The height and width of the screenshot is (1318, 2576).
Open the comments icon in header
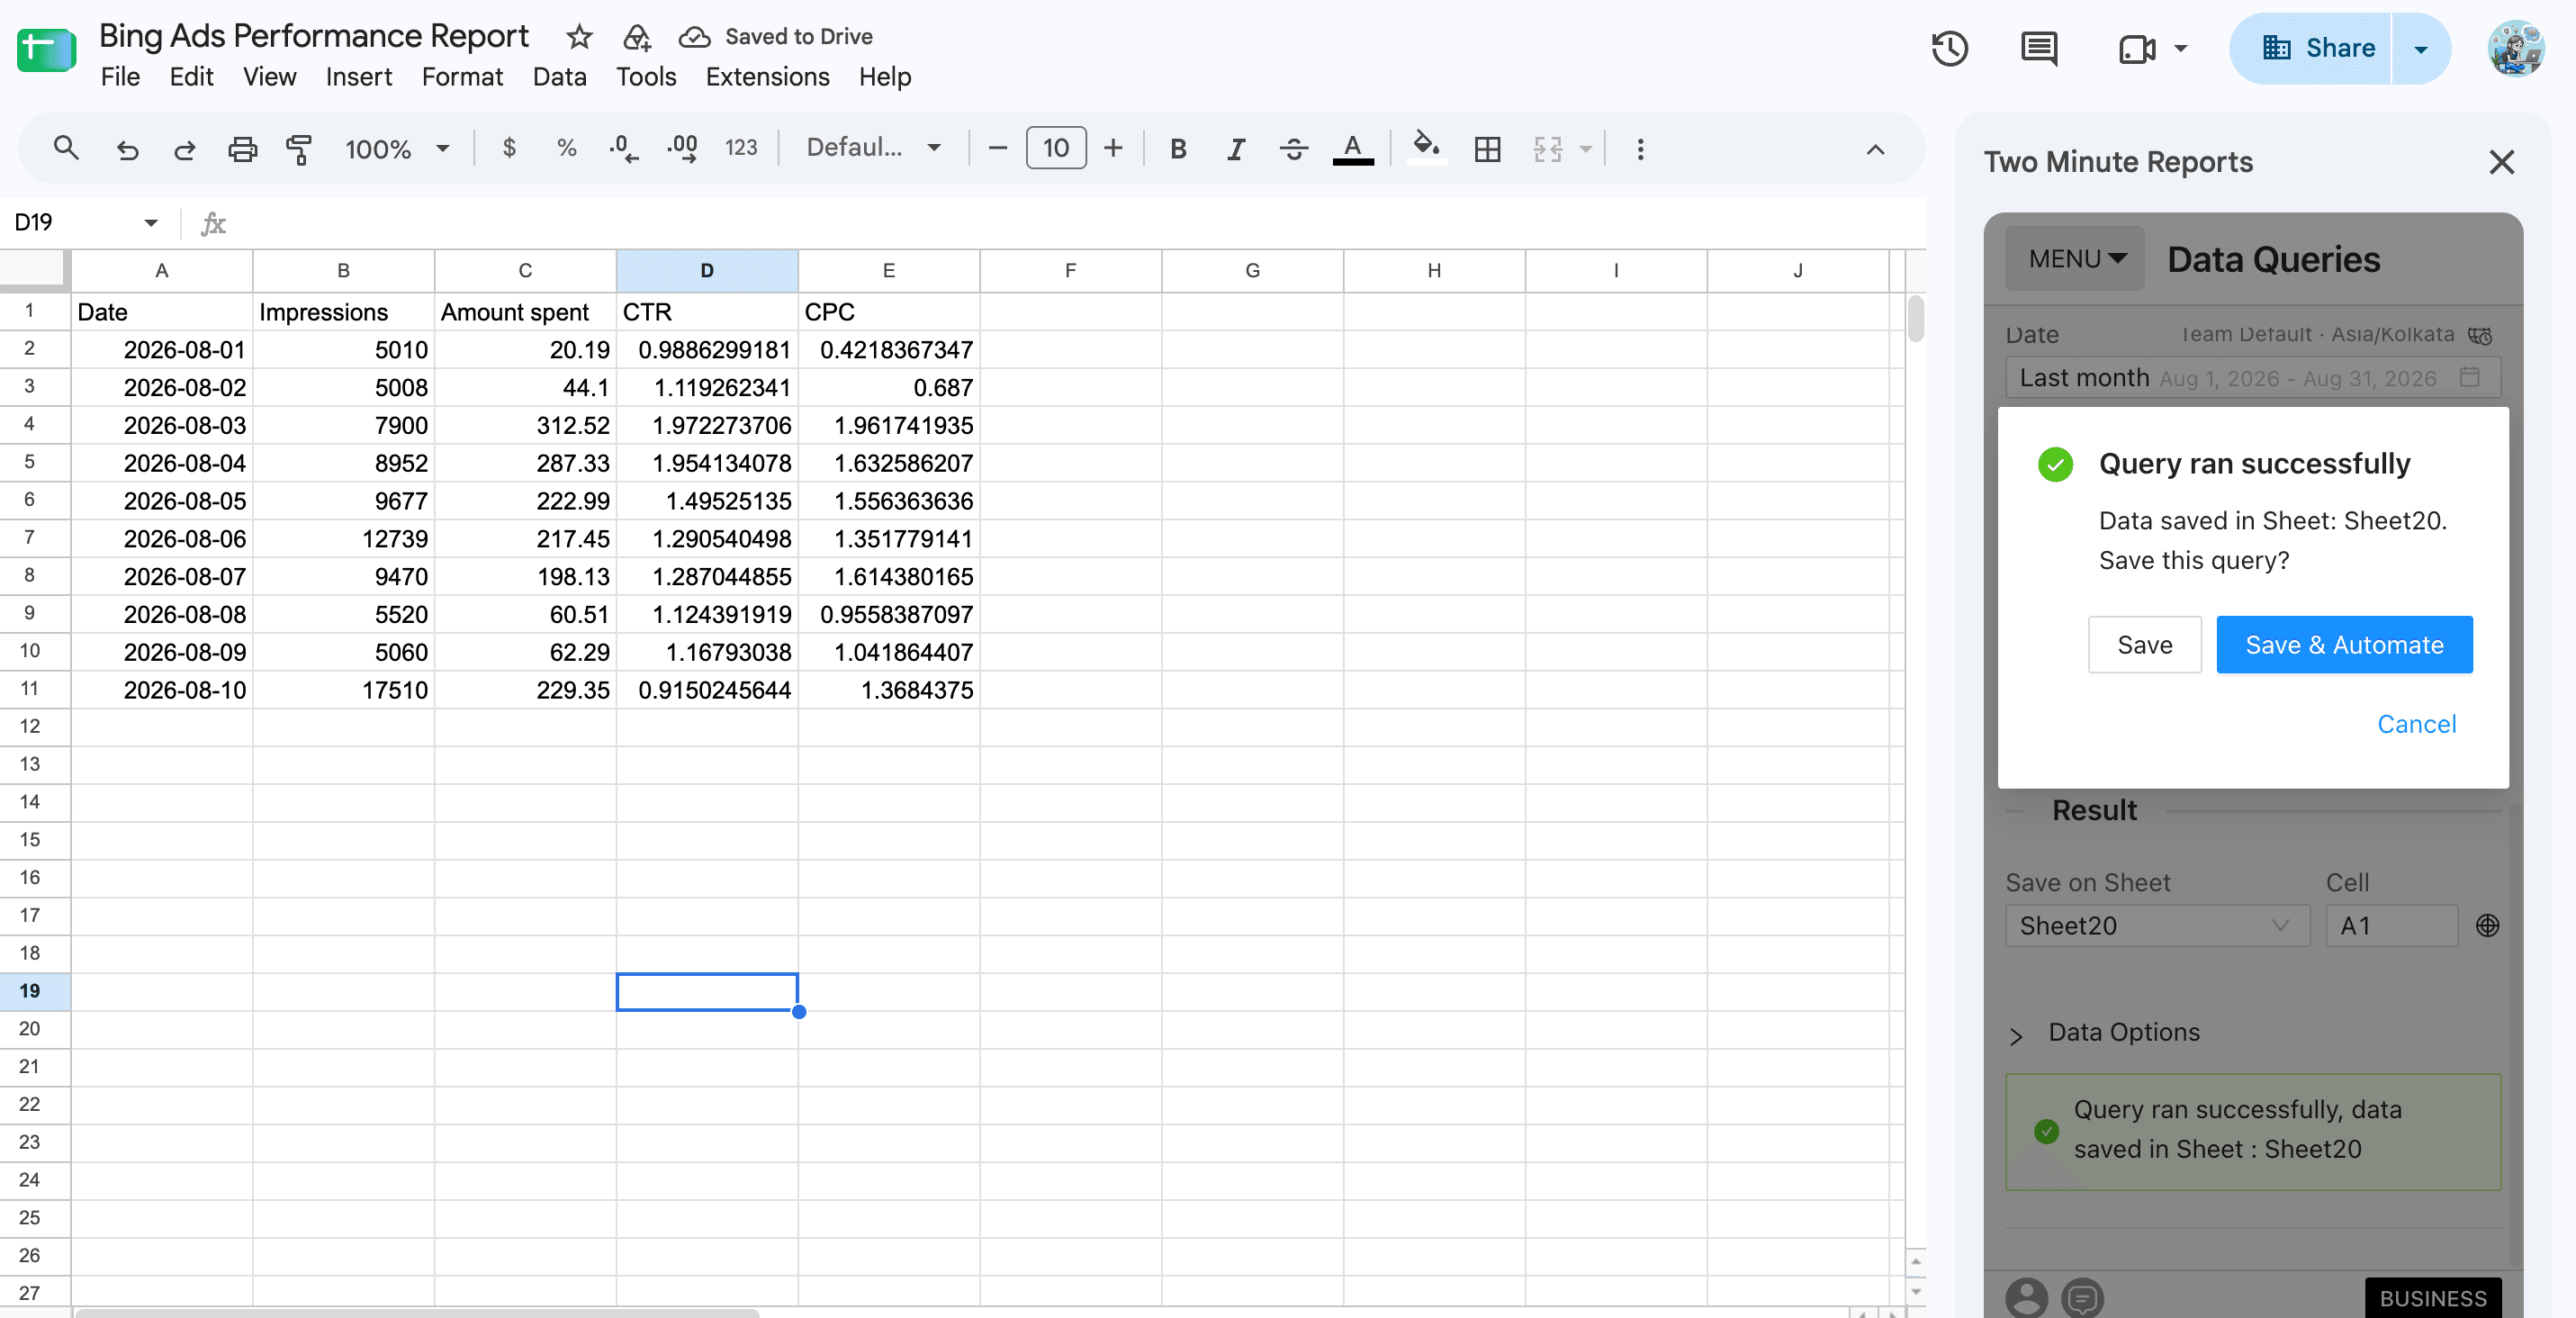(x=2038, y=48)
